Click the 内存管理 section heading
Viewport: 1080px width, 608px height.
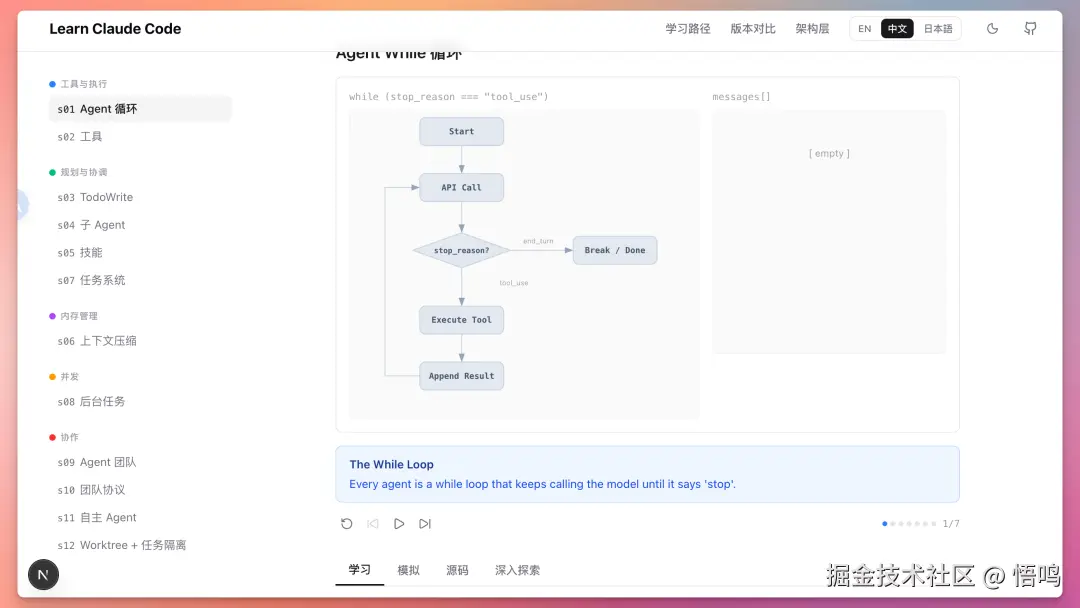point(79,316)
